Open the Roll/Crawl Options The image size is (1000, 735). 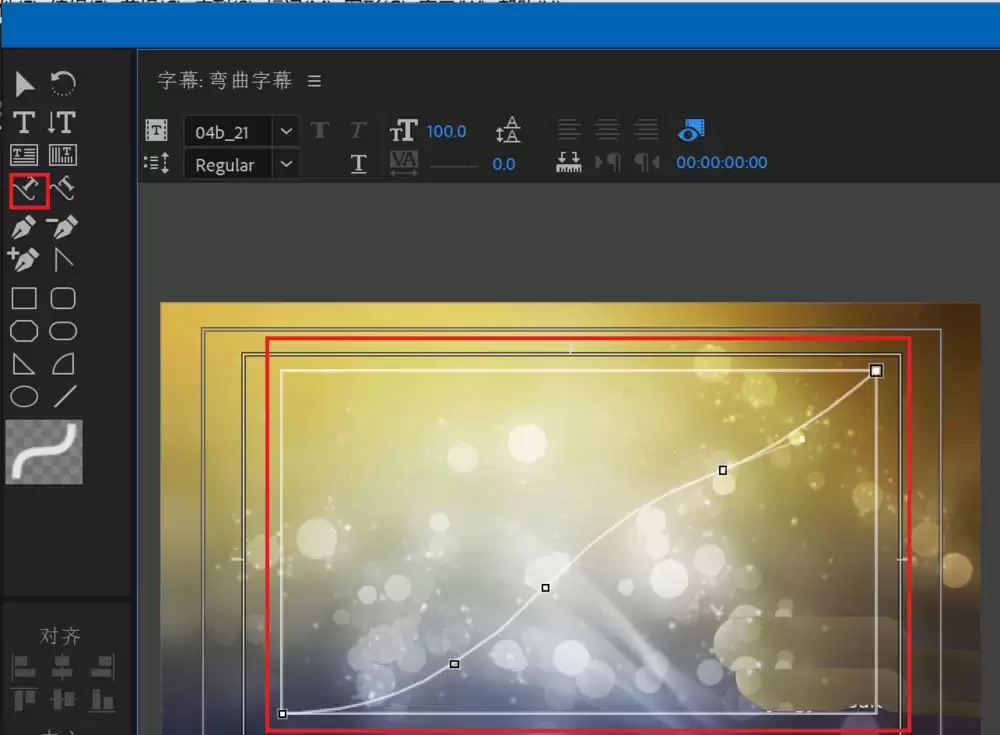157,164
